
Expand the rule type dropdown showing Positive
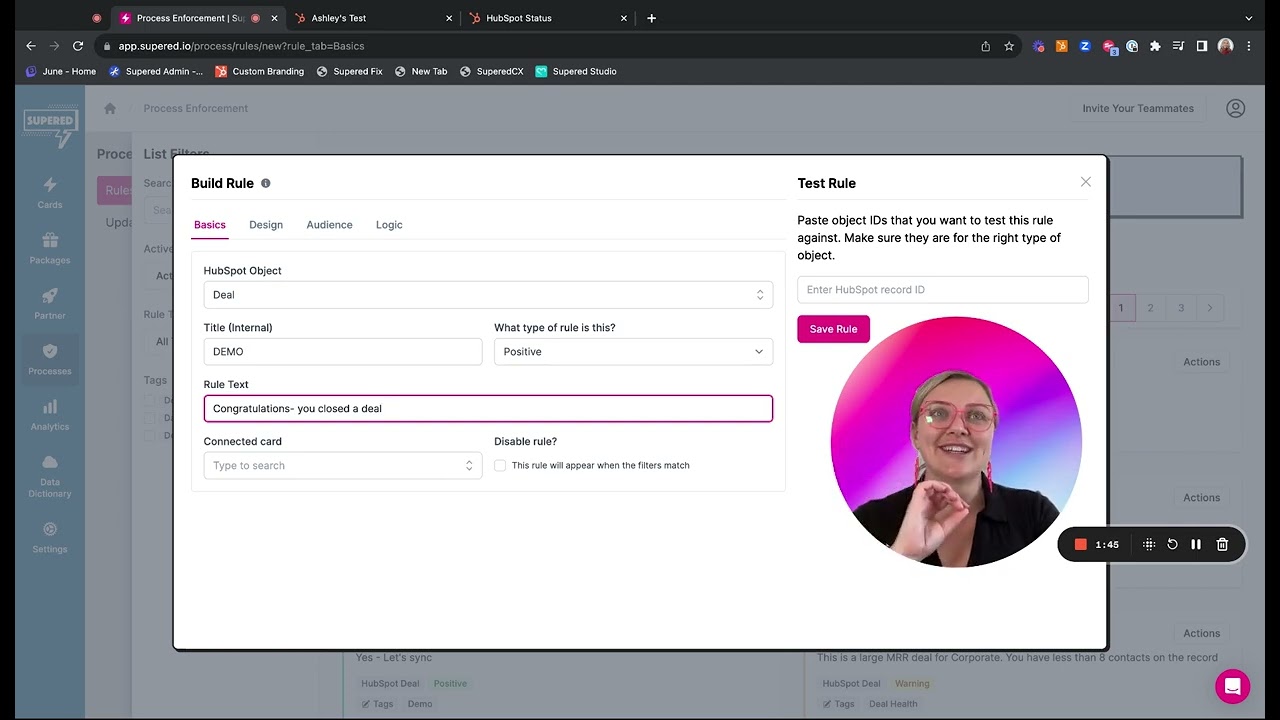632,351
